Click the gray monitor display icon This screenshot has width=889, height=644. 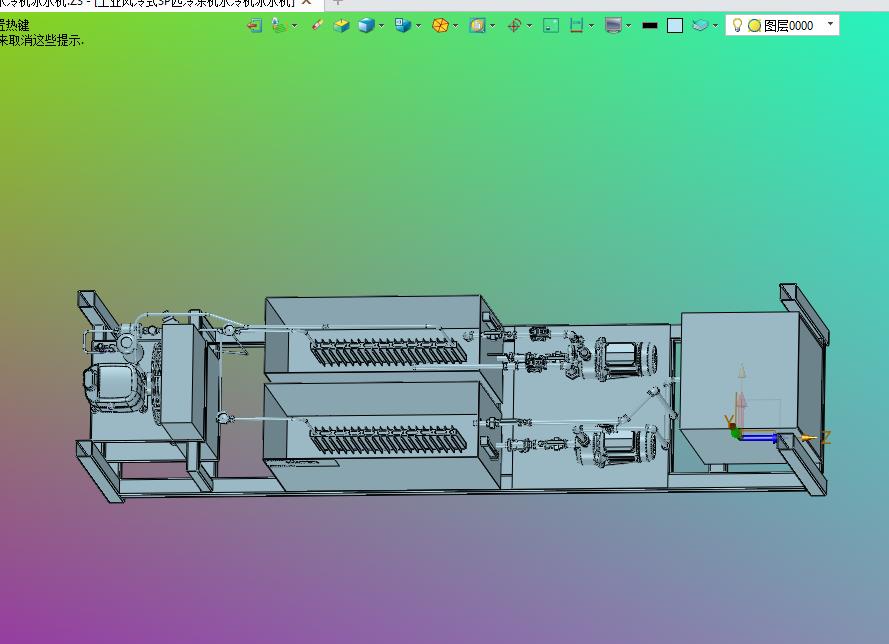pos(613,26)
